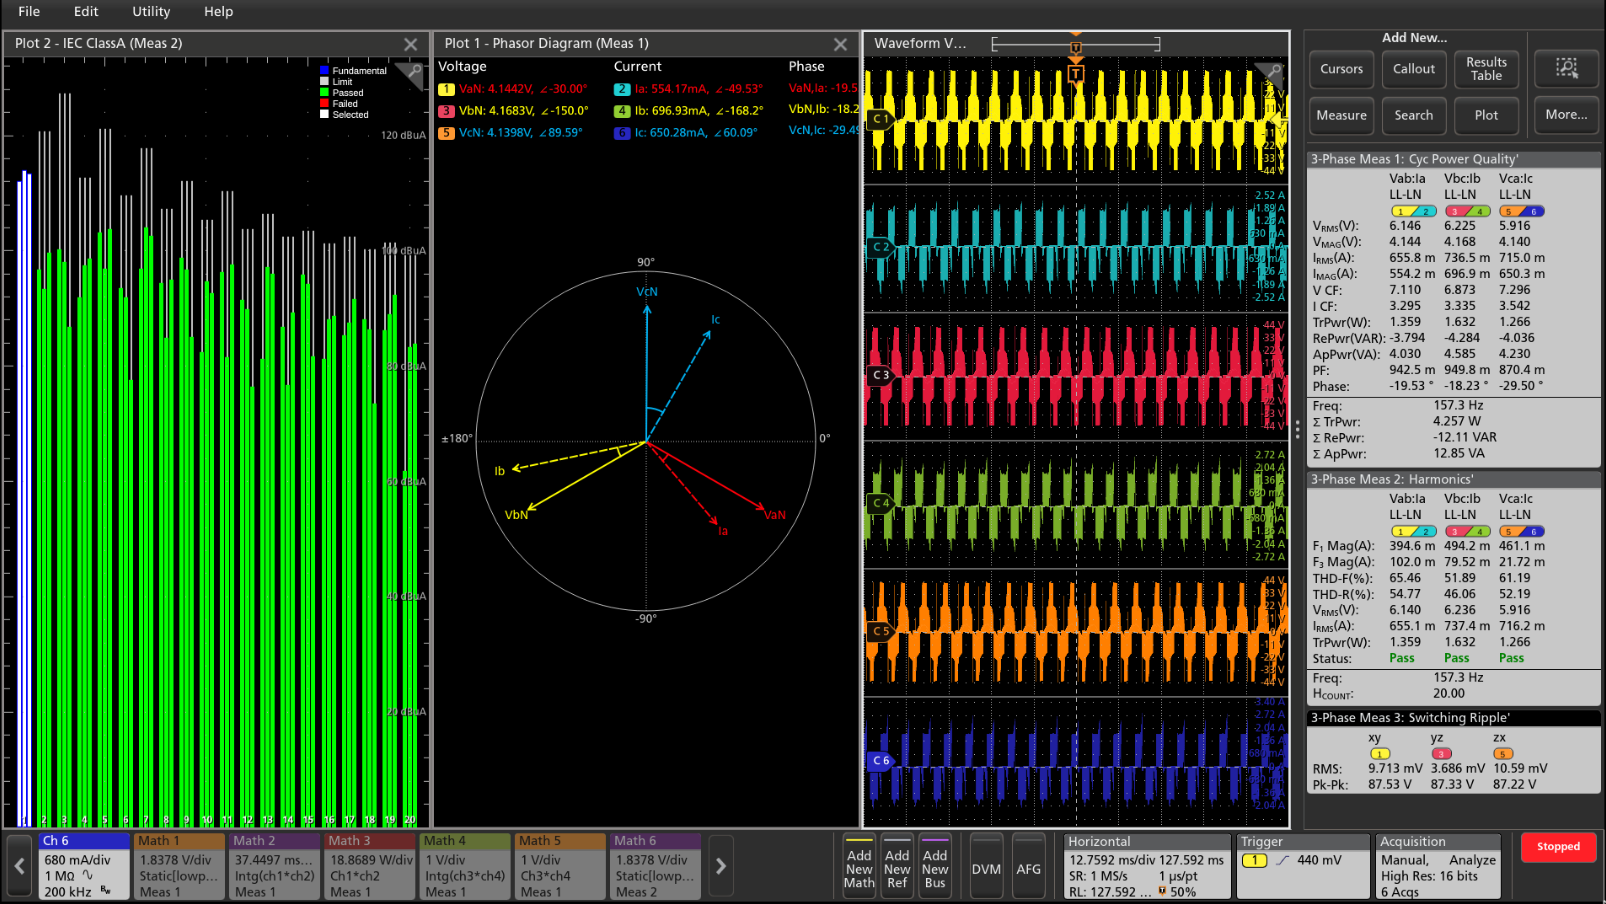Open the DVM badge
The width and height of the screenshot is (1606, 904).
pyautogui.click(x=985, y=866)
